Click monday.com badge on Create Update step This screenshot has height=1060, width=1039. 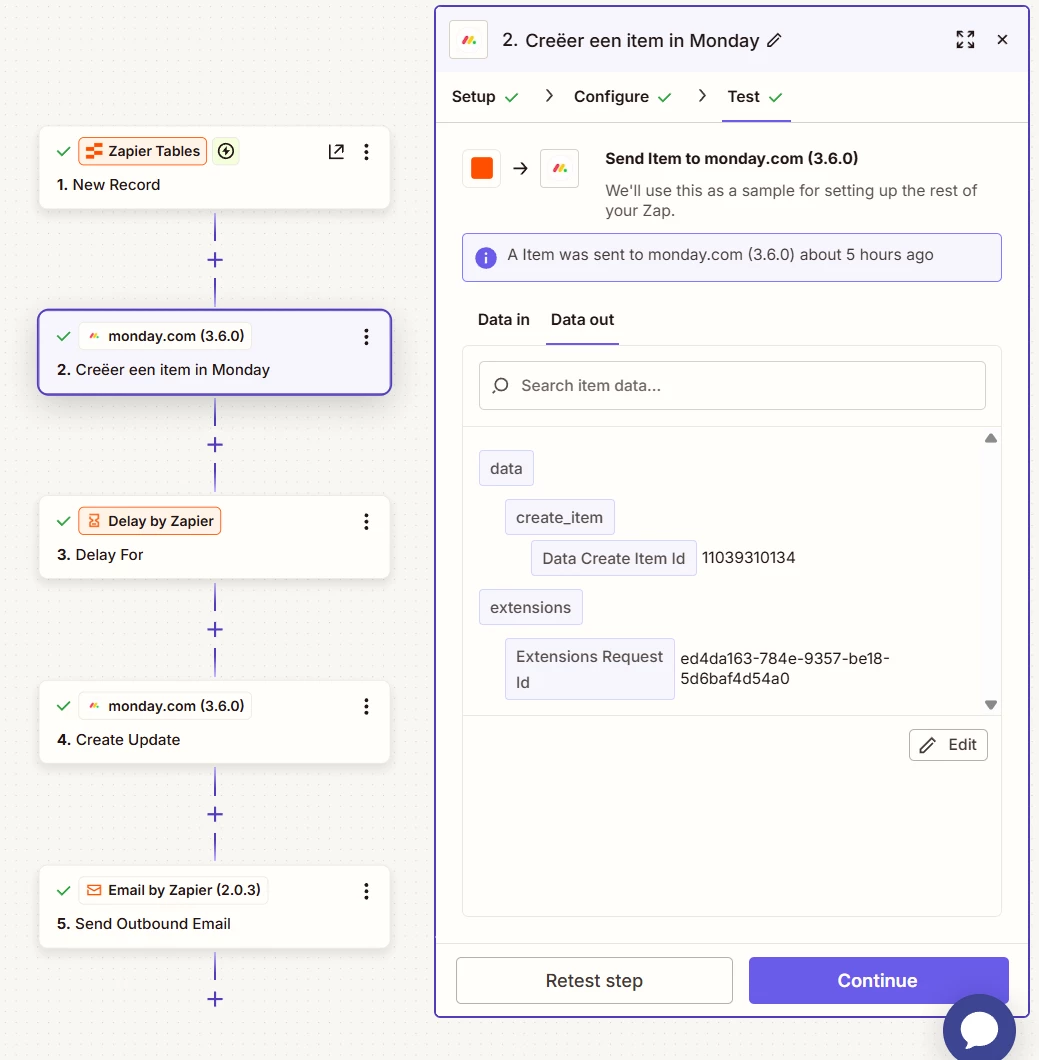(x=166, y=706)
